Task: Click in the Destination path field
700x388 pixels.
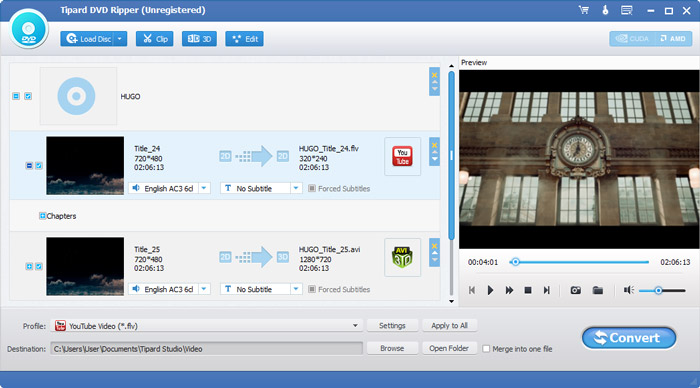Action: point(206,349)
